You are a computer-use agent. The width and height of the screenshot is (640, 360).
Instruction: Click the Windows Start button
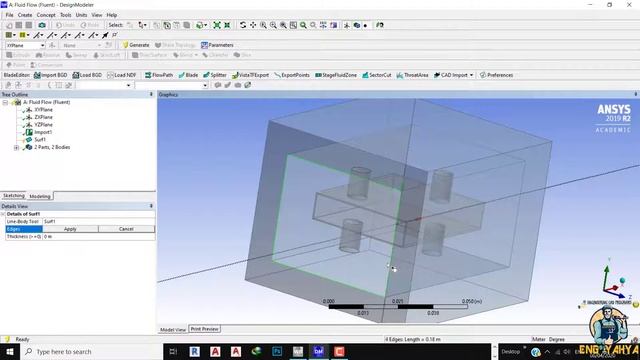click(9, 351)
